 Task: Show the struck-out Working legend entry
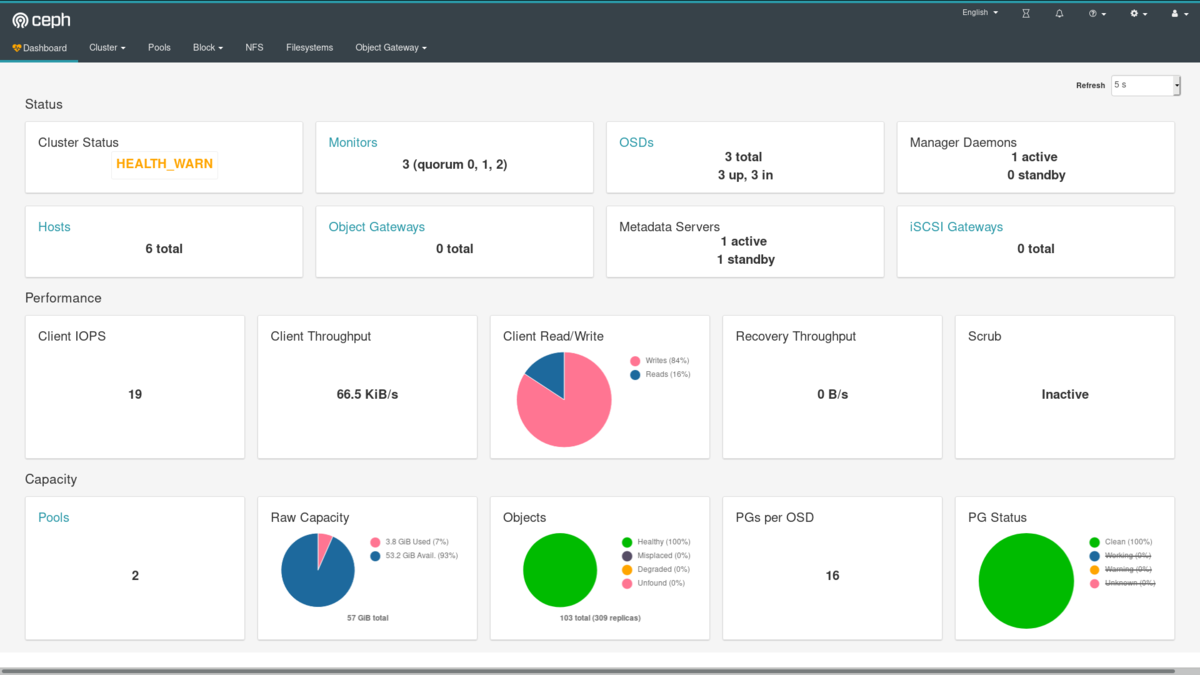click(x=1120, y=556)
